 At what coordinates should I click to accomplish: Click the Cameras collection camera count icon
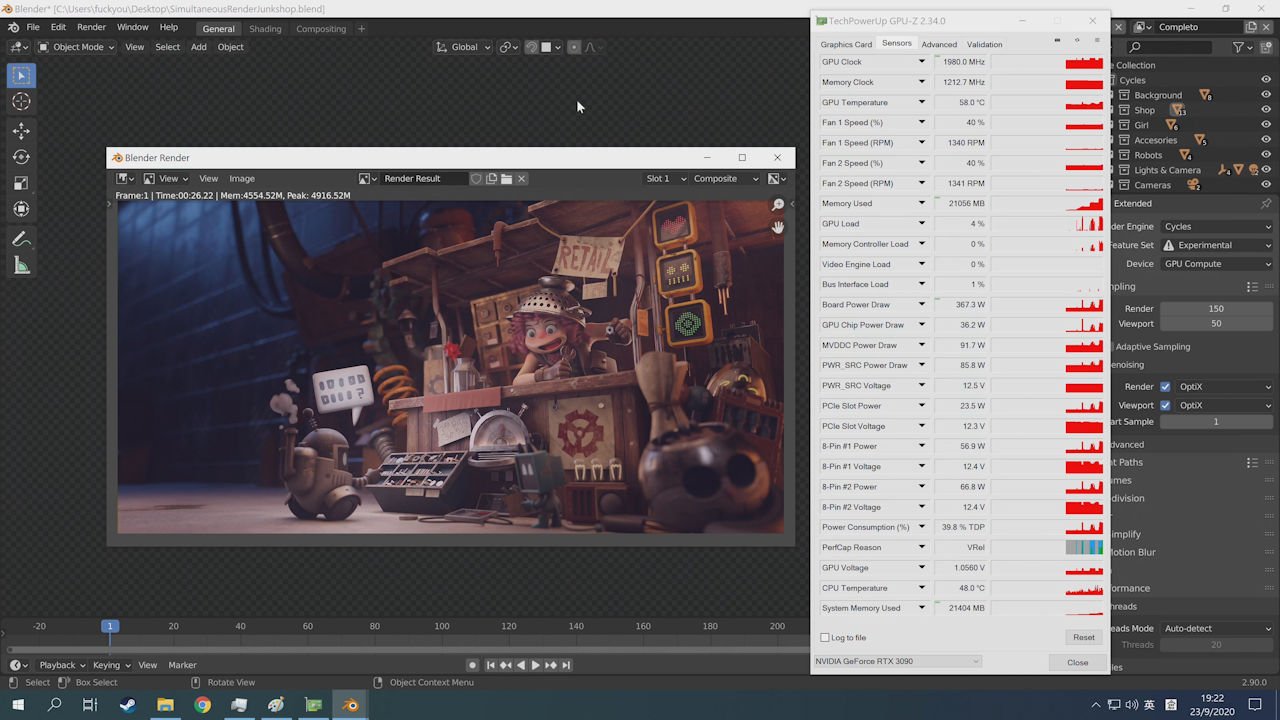(x=1194, y=185)
